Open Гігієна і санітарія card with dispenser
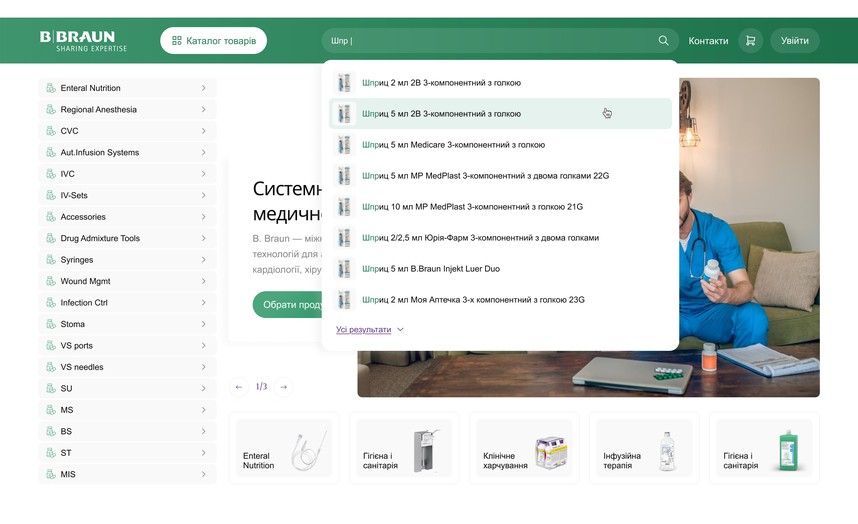This screenshot has width=858, height=524. pos(404,448)
